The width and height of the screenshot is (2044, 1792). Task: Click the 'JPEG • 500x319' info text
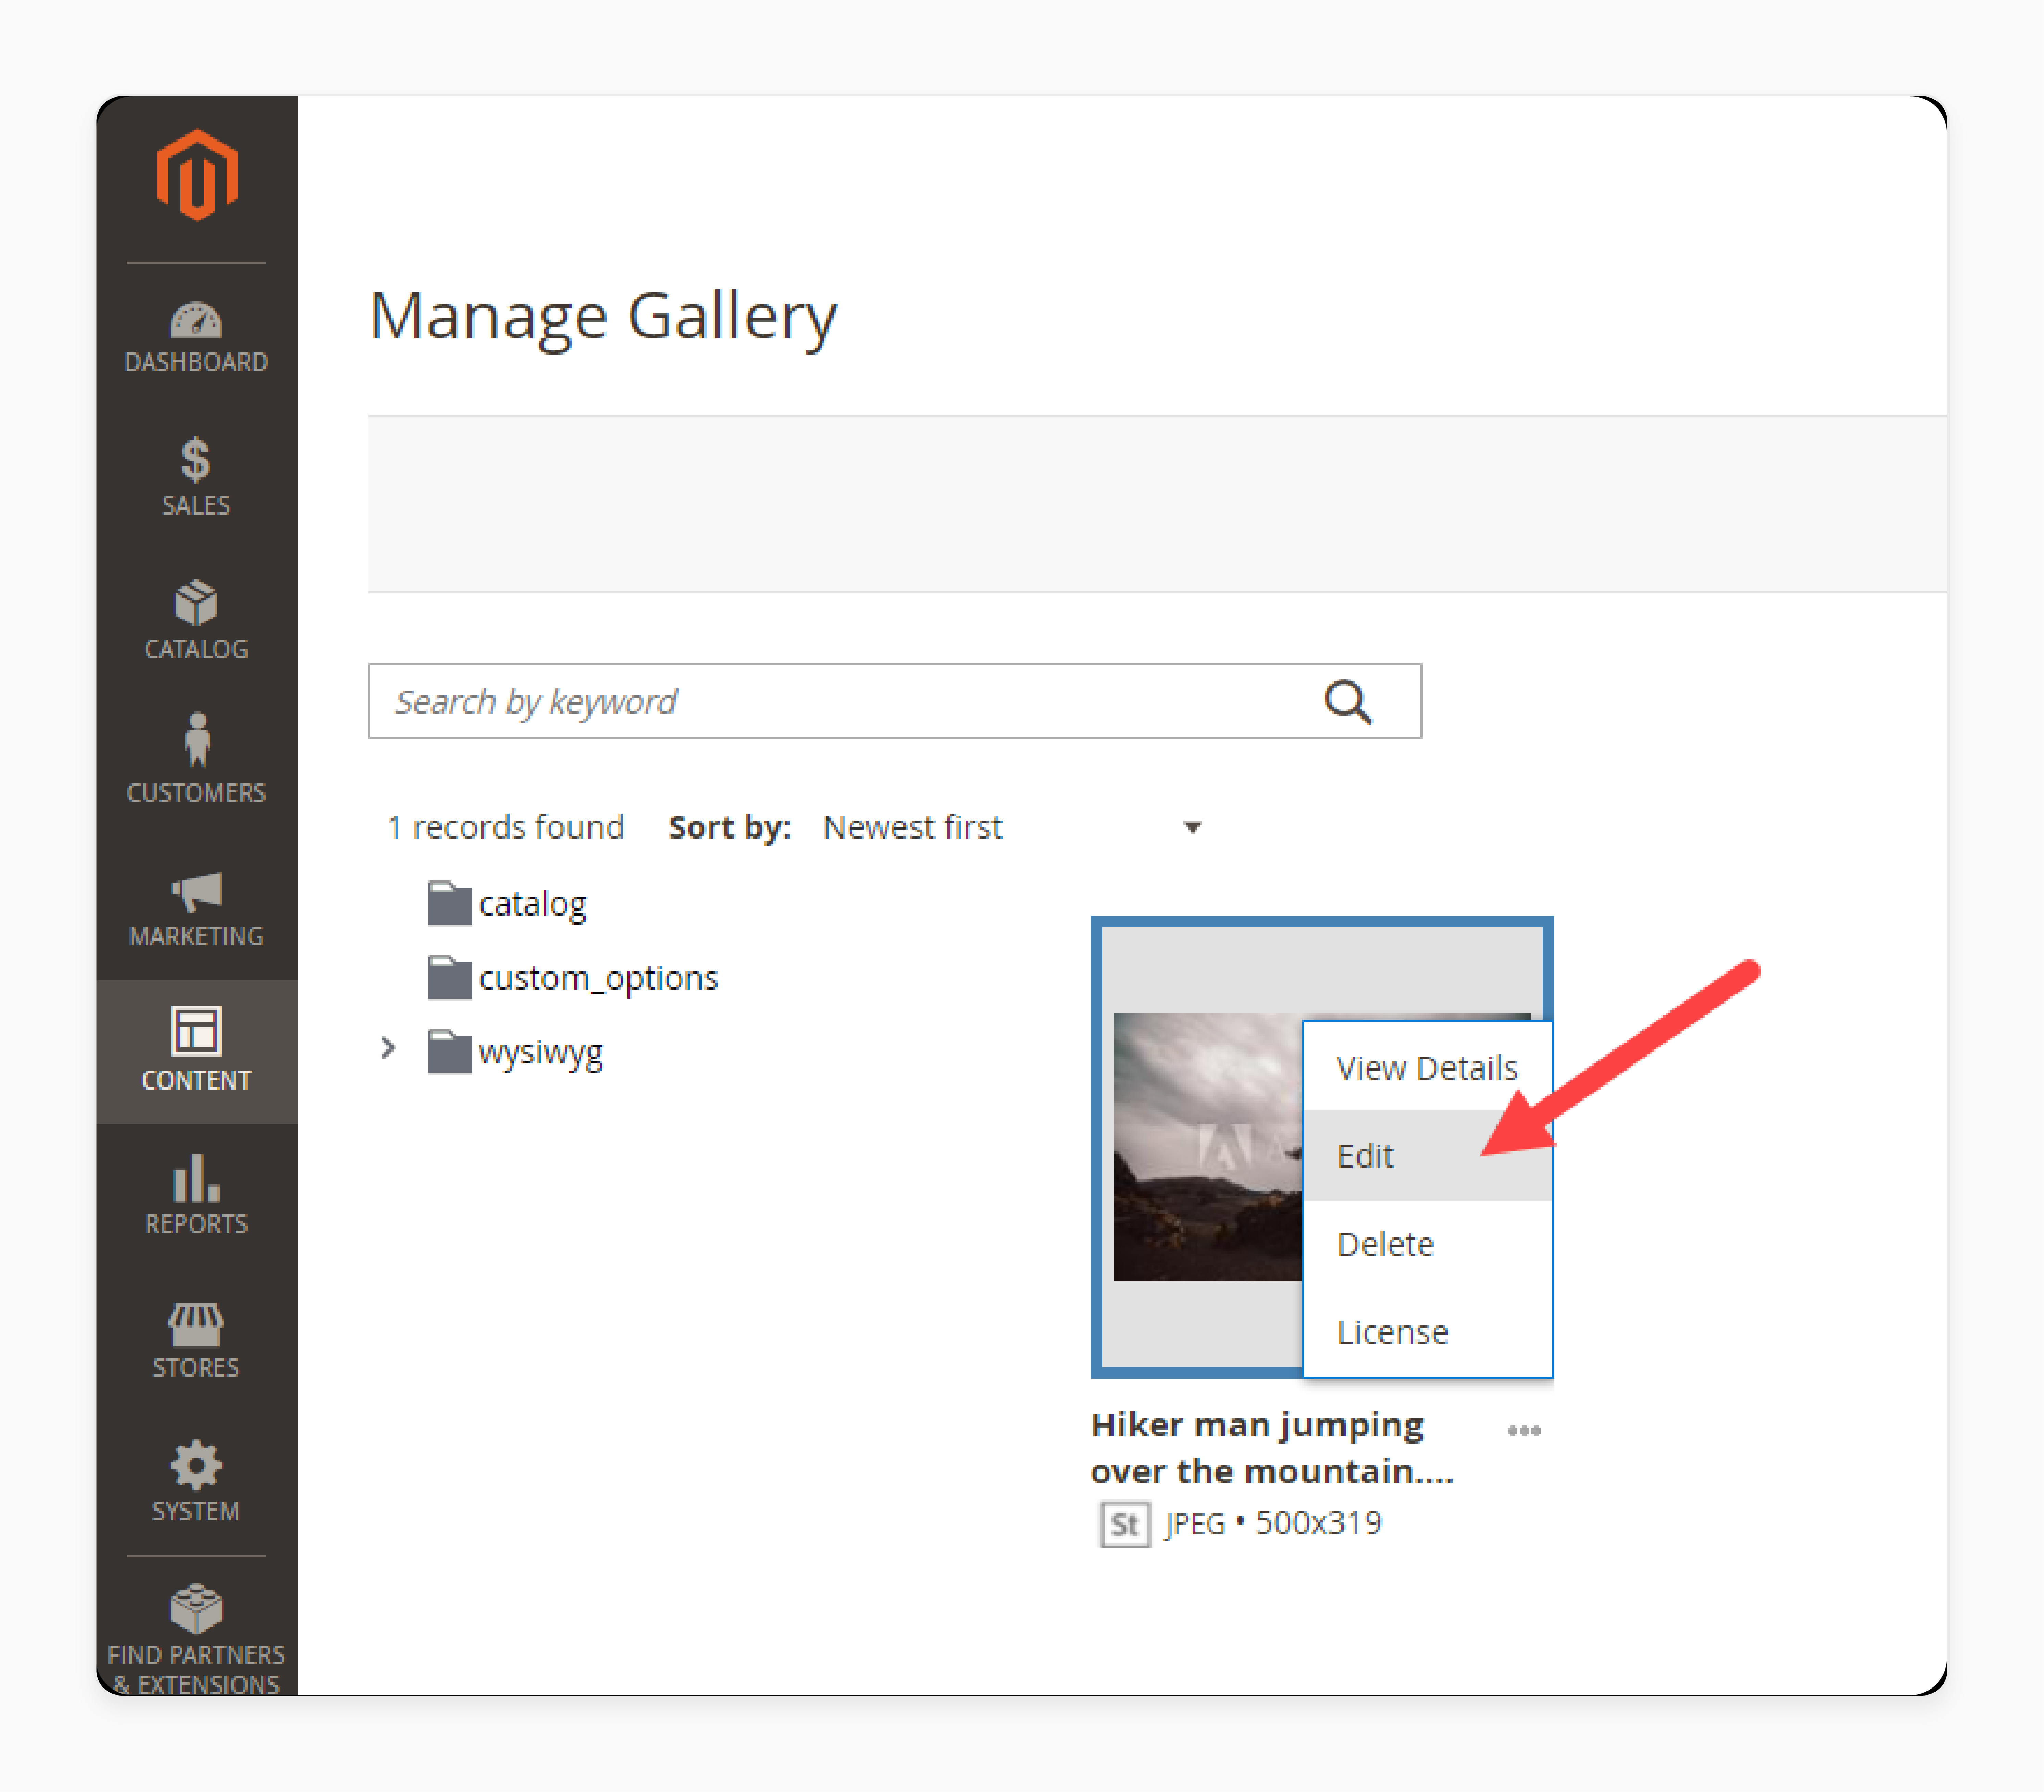[1273, 1524]
